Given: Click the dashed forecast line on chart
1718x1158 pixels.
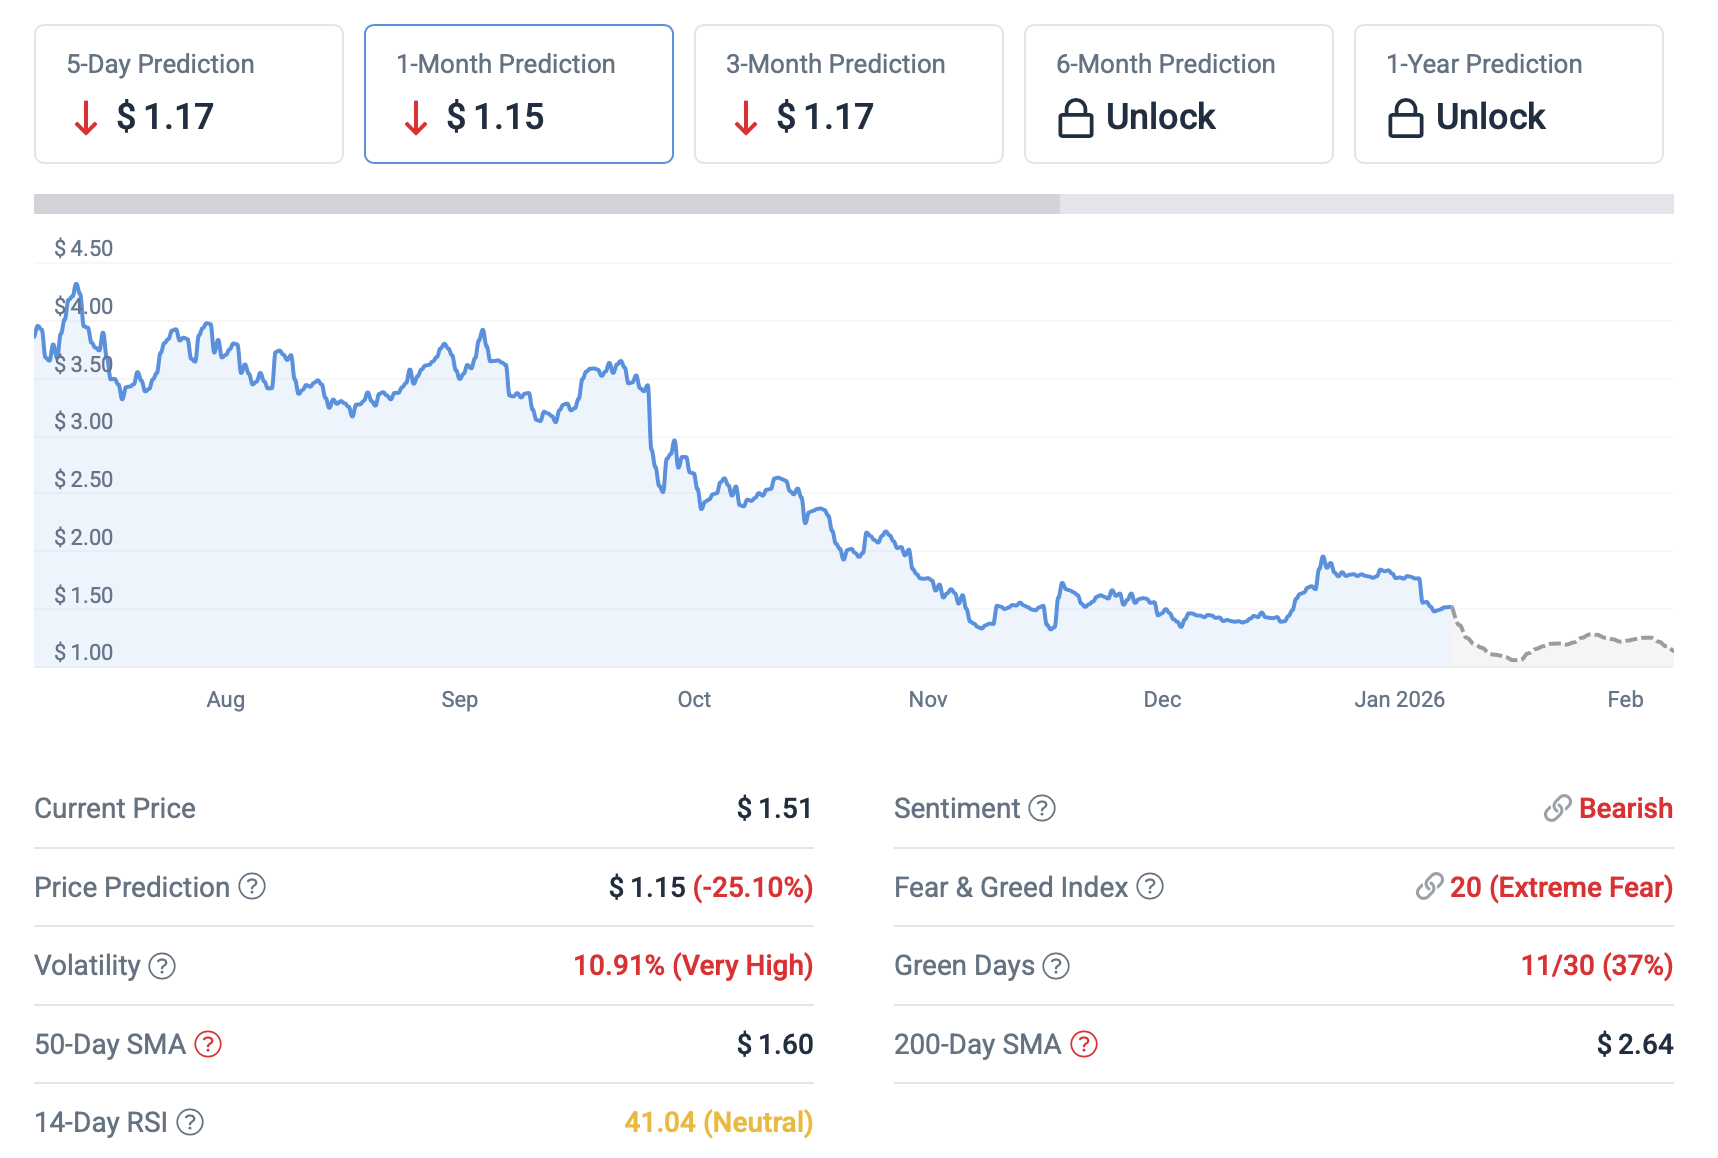Looking at the screenshot, I should (x=1560, y=642).
